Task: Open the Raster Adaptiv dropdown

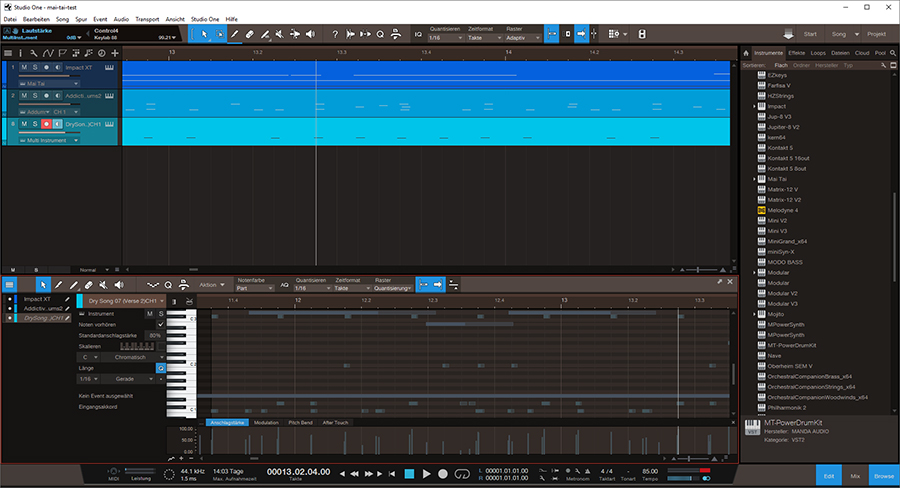Action: click(522, 38)
